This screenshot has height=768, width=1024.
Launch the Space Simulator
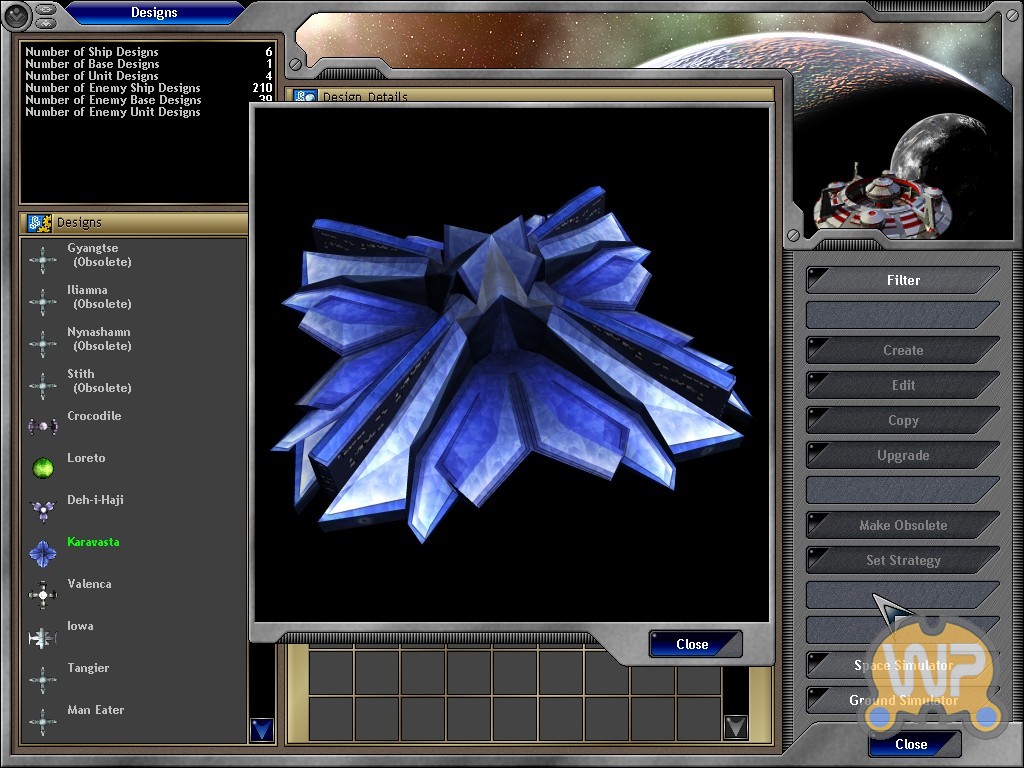click(x=902, y=666)
